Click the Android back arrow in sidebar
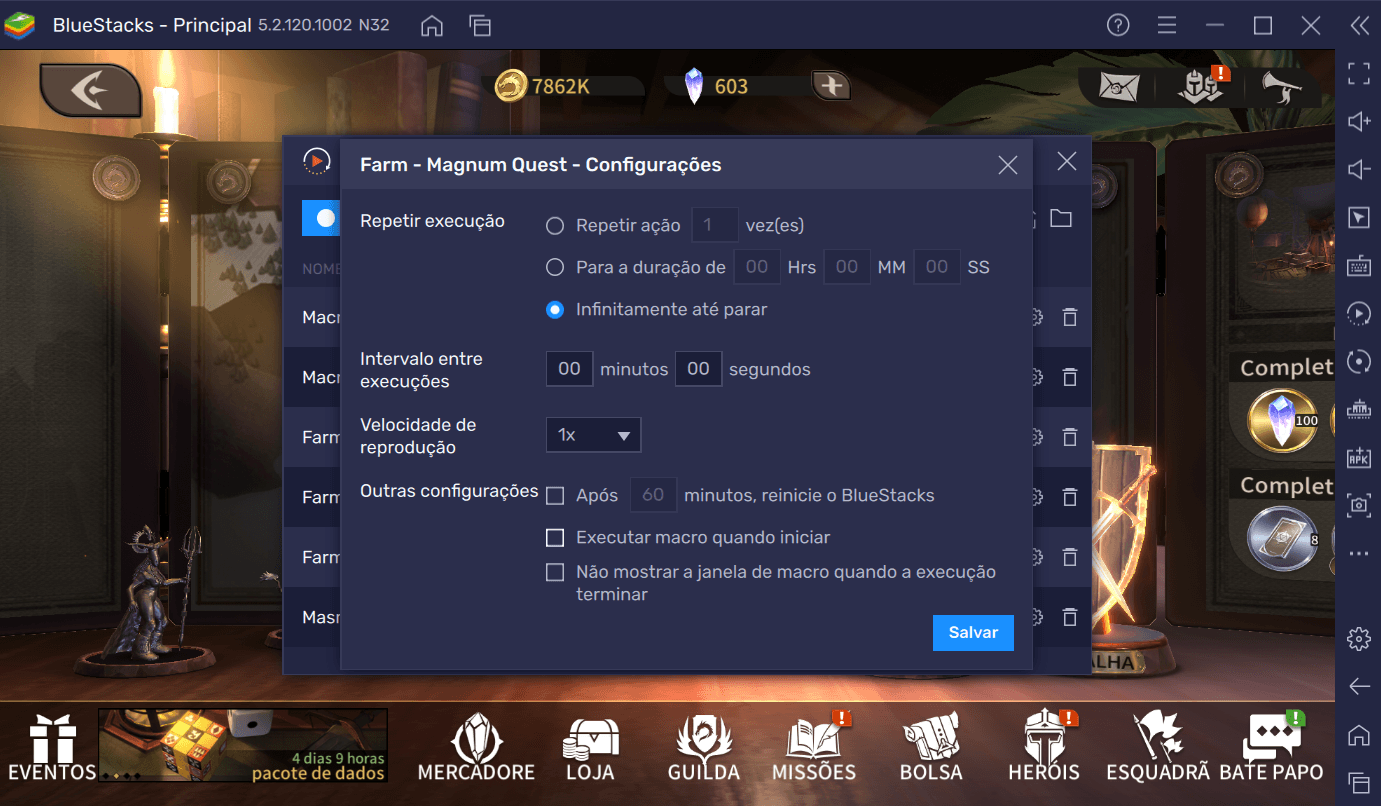 tap(1358, 686)
